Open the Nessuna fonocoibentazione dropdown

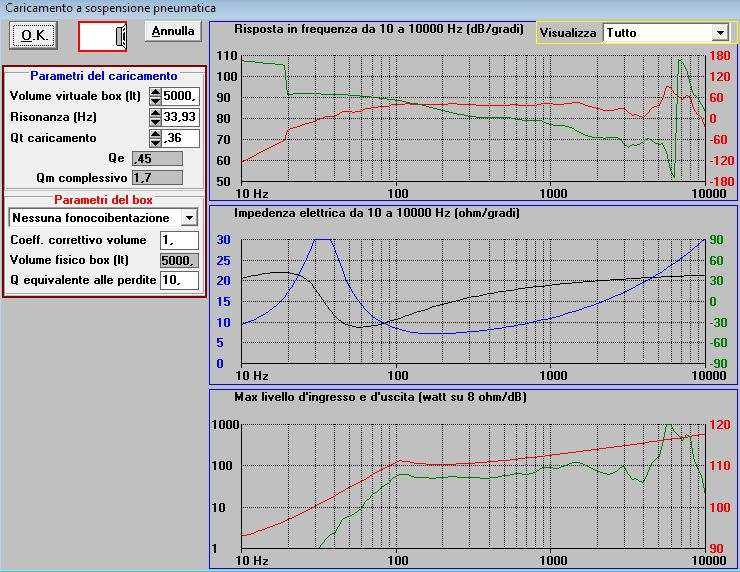[x=103, y=218]
